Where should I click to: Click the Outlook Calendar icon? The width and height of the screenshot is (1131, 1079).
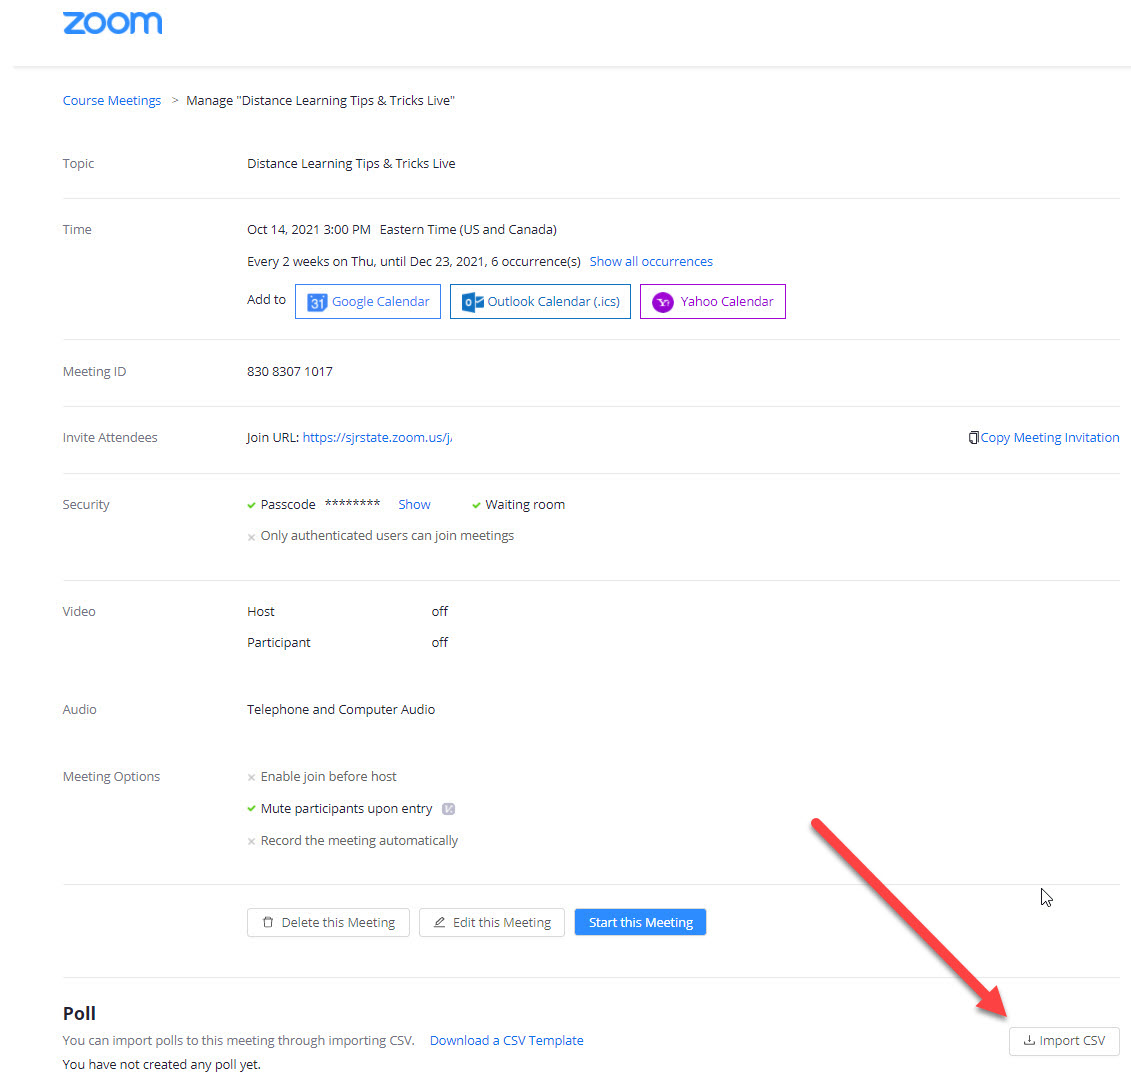point(473,301)
